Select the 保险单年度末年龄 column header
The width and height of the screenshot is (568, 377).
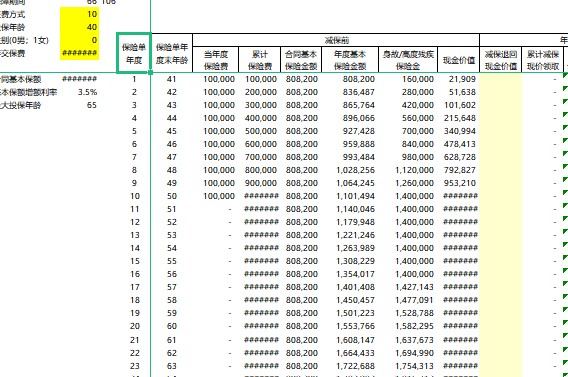click(x=172, y=53)
